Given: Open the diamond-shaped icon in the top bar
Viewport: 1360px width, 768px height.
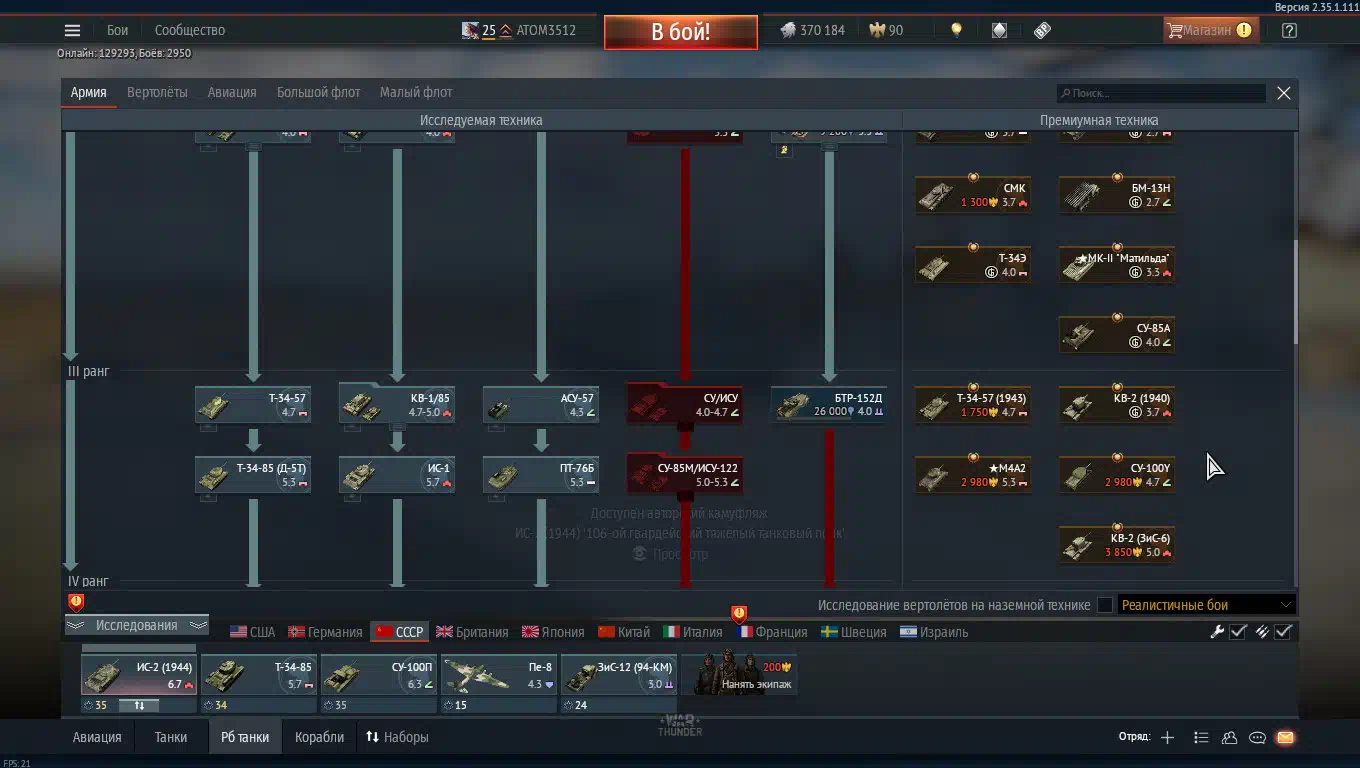Looking at the screenshot, I should (x=999, y=30).
